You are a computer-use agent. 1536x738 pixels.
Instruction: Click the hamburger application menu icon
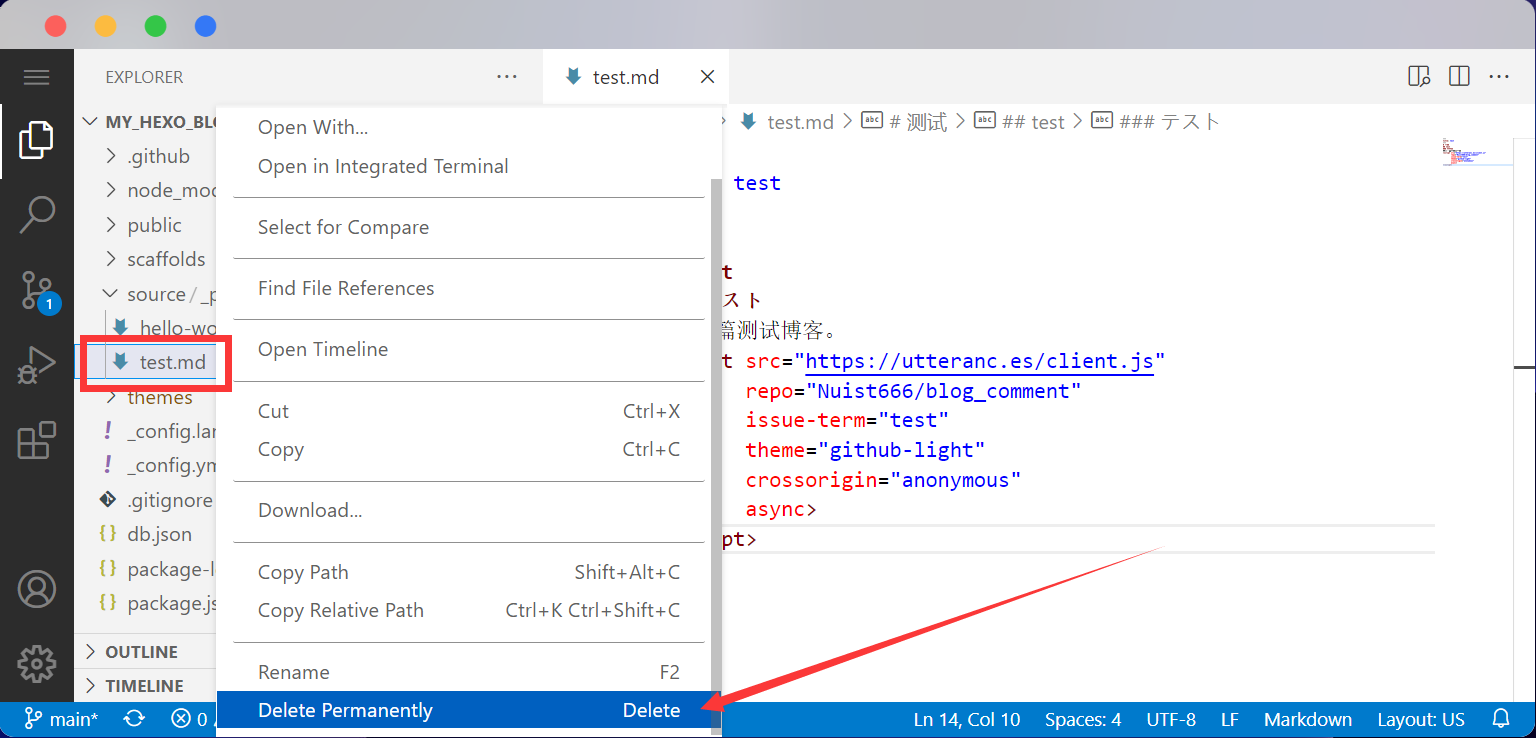tap(36, 77)
